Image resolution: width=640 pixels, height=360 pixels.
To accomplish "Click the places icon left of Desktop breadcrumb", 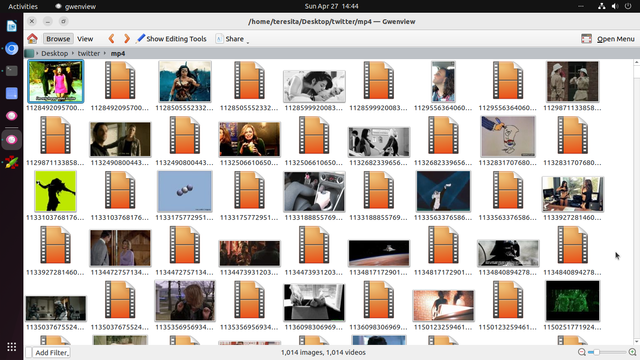I will click(x=29, y=53).
